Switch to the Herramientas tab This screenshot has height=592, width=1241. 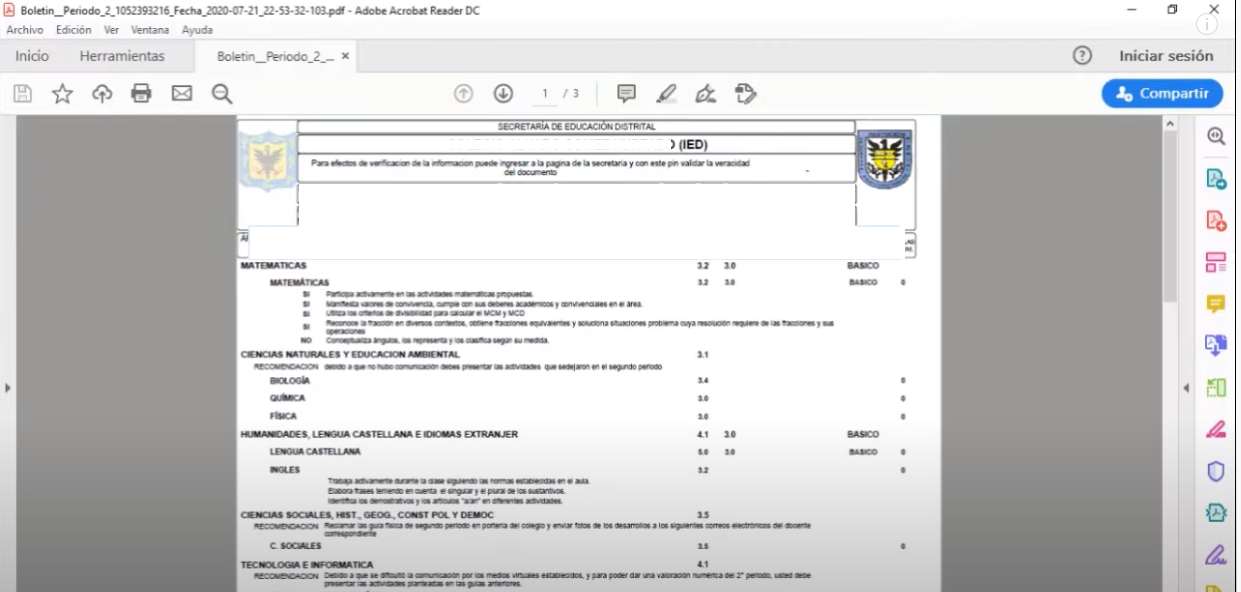(x=122, y=56)
